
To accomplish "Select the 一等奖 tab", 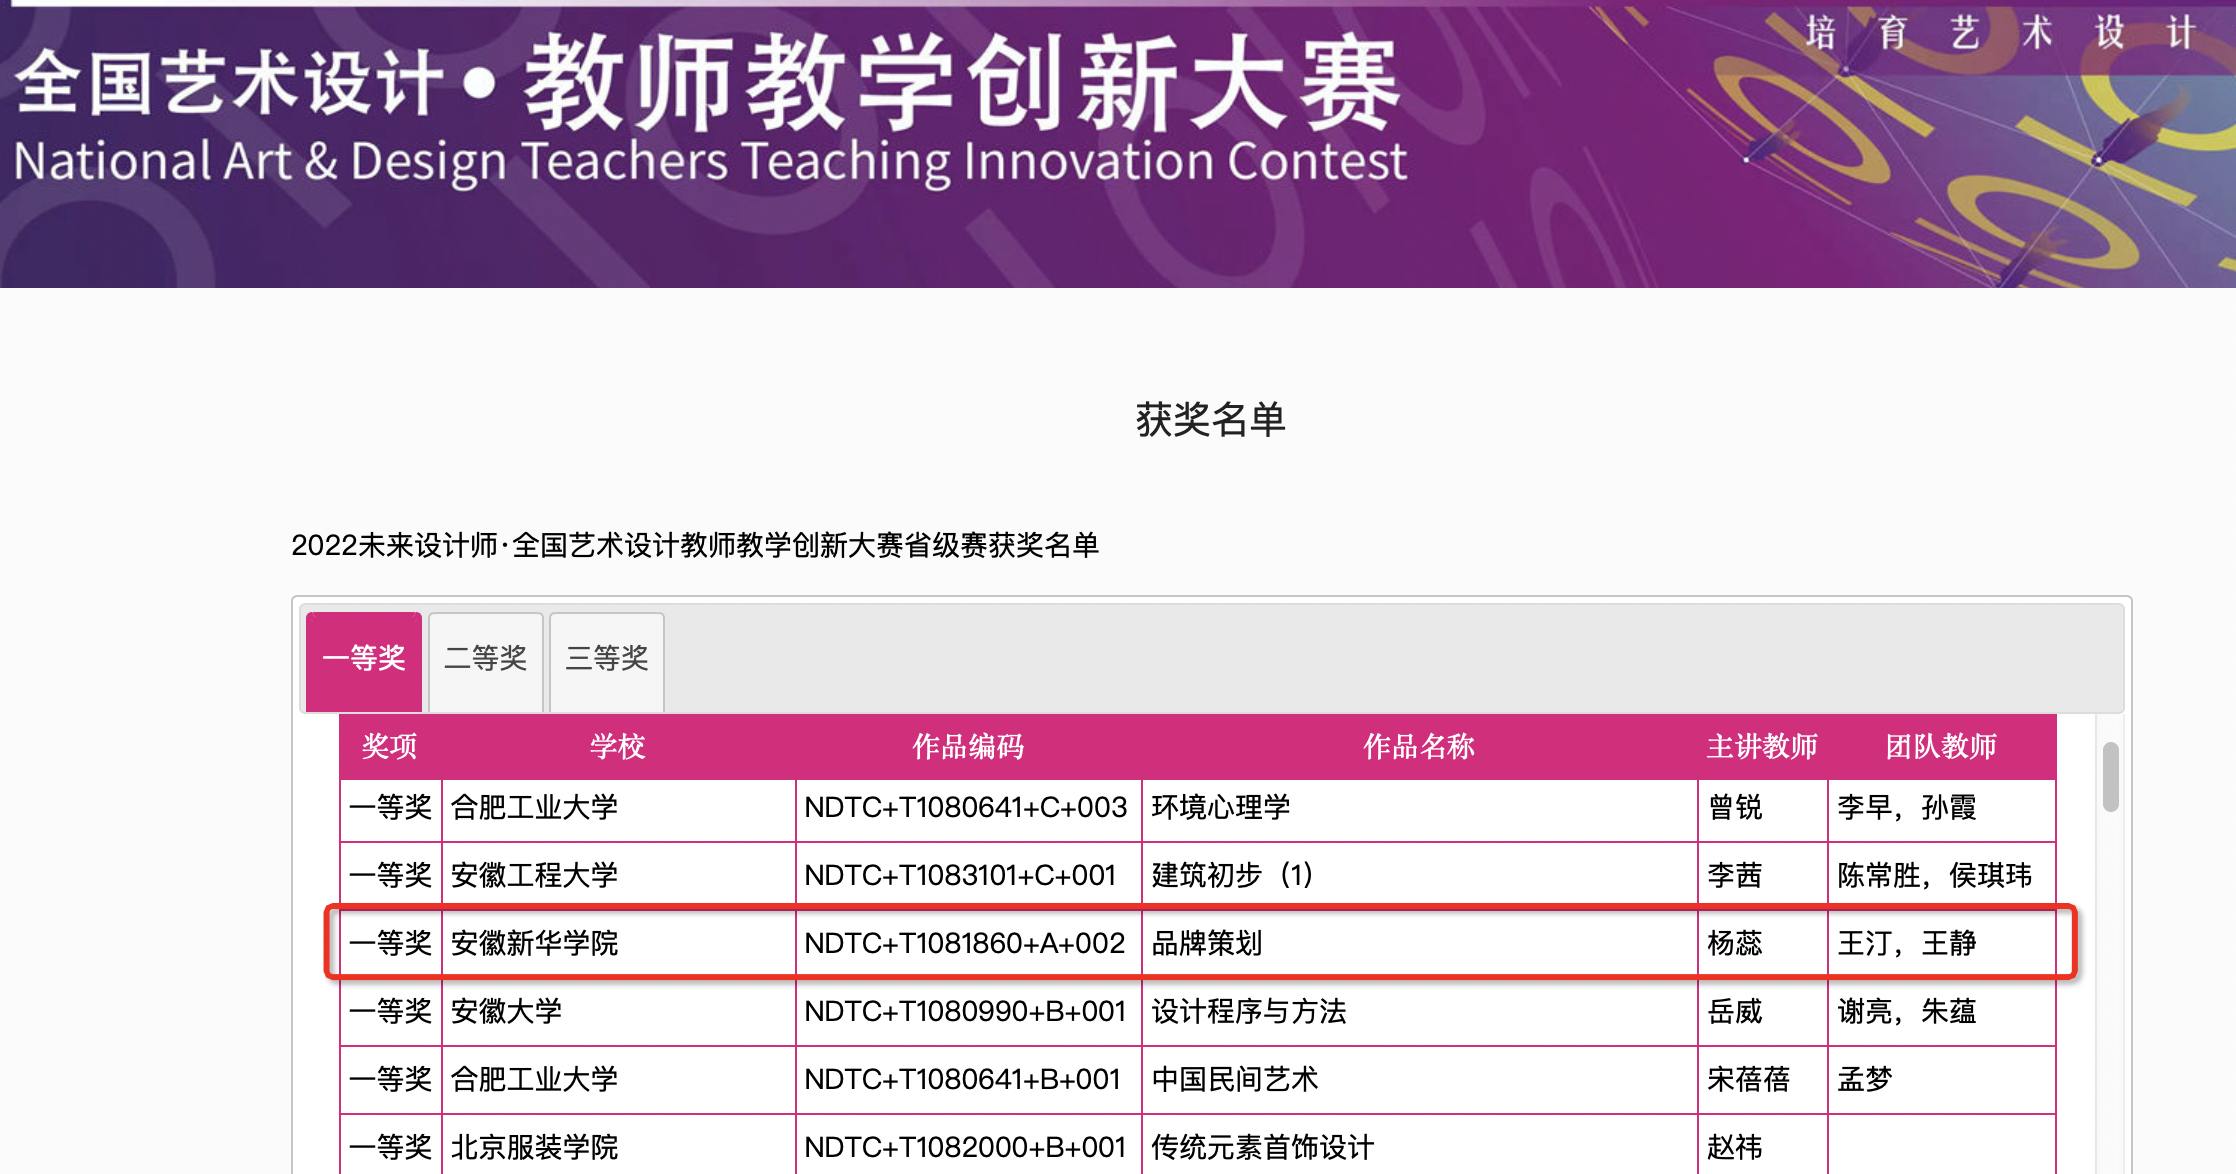I will click(364, 659).
